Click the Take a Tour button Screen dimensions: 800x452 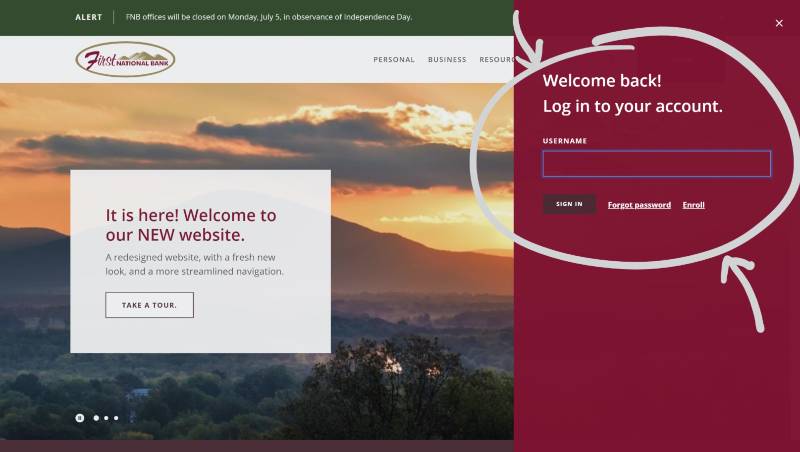(x=149, y=305)
